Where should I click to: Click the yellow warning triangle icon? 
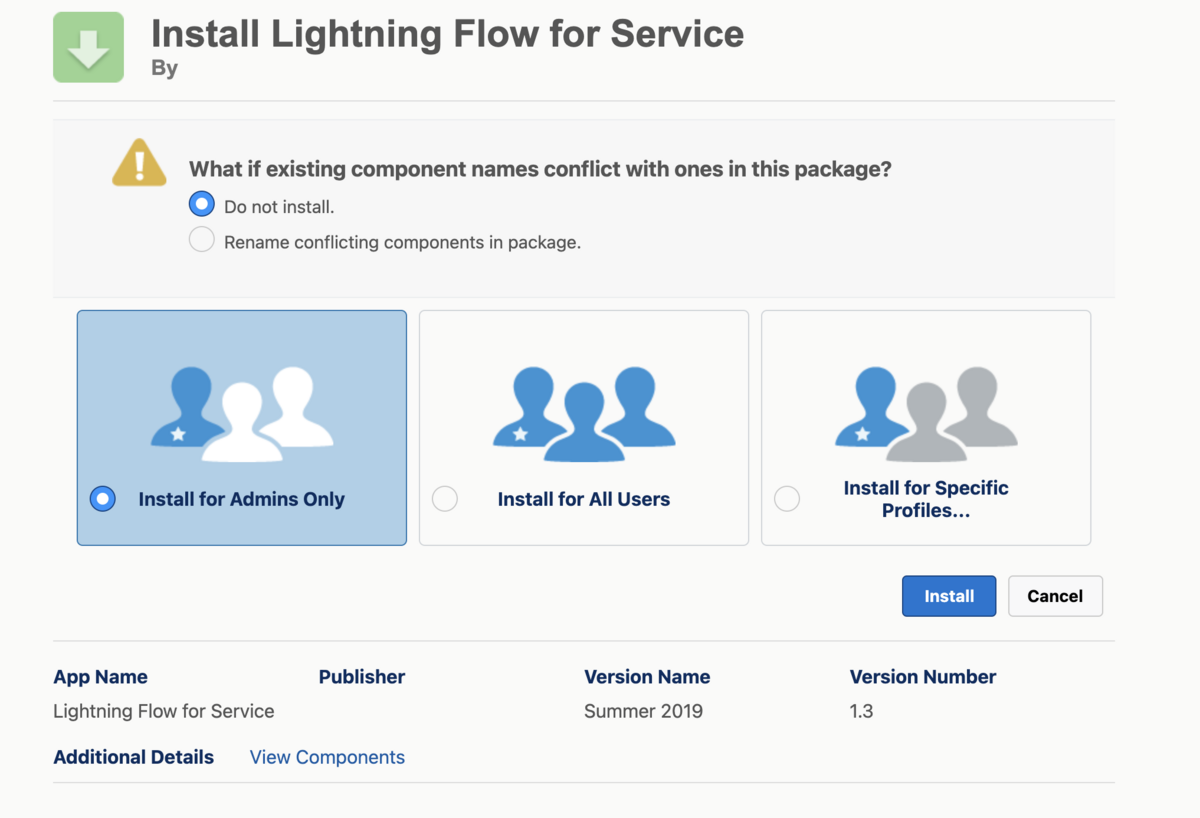(x=139, y=162)
